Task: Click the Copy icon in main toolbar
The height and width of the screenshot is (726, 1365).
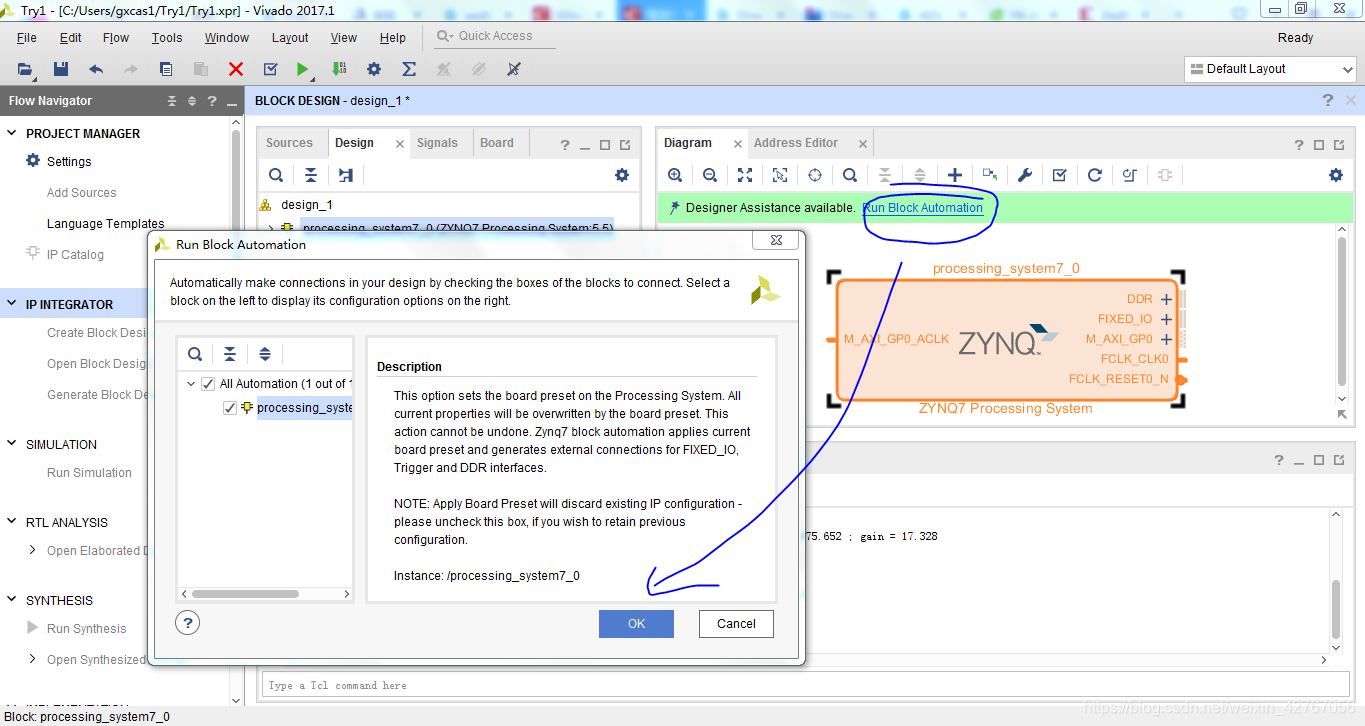Action: (166, 69)
